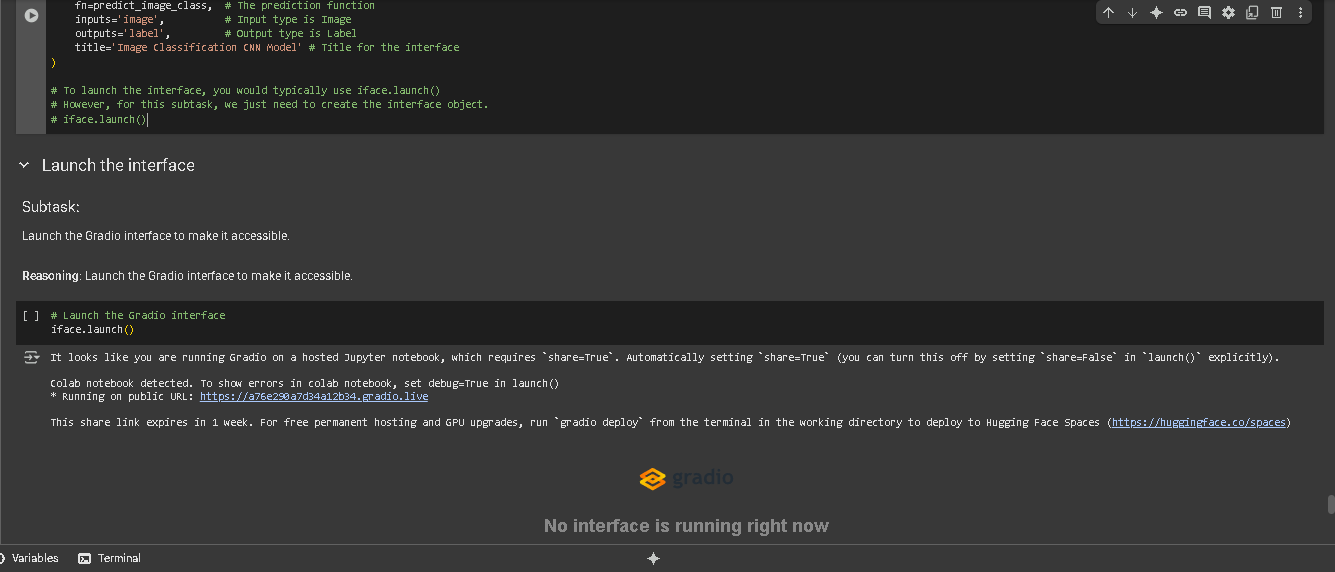The width and height of the screenshot is (1335, 572).
Task: Move cell down with the down arrow
Action: (1132, 13)
